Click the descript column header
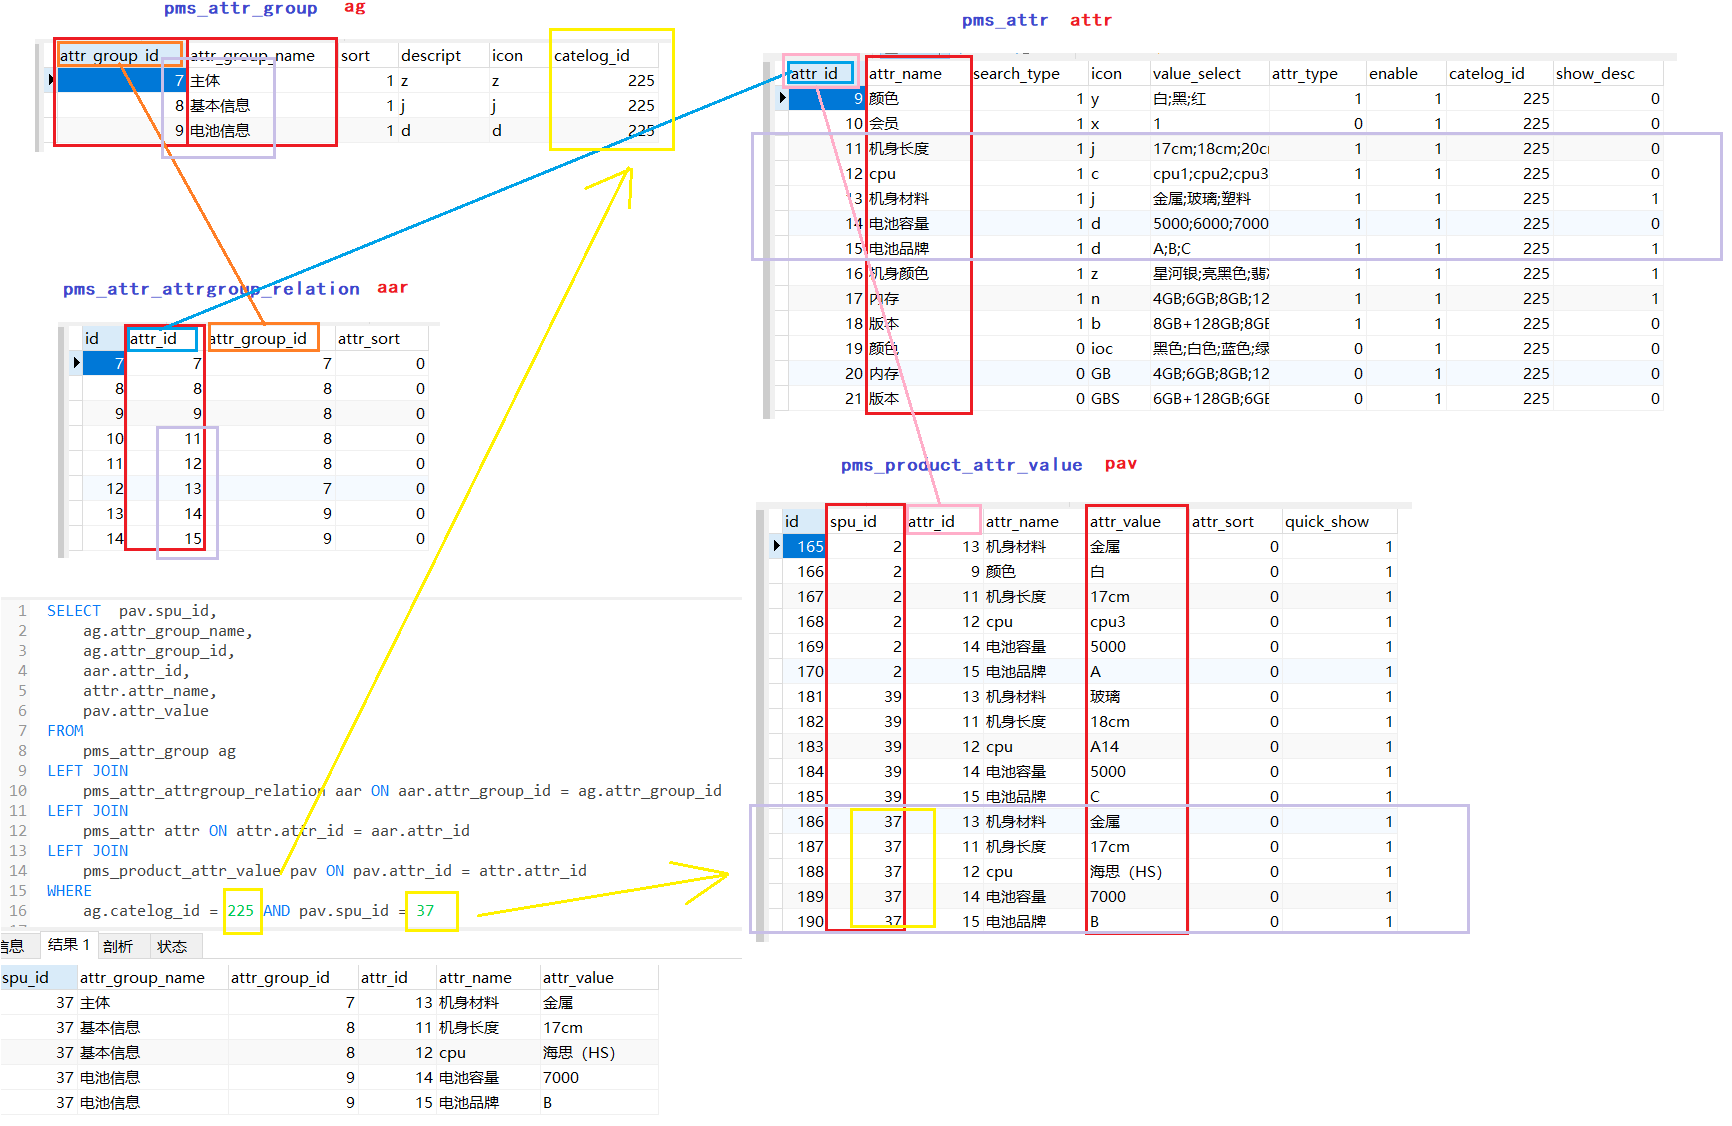1732x1126 pixels. point(431,55)
